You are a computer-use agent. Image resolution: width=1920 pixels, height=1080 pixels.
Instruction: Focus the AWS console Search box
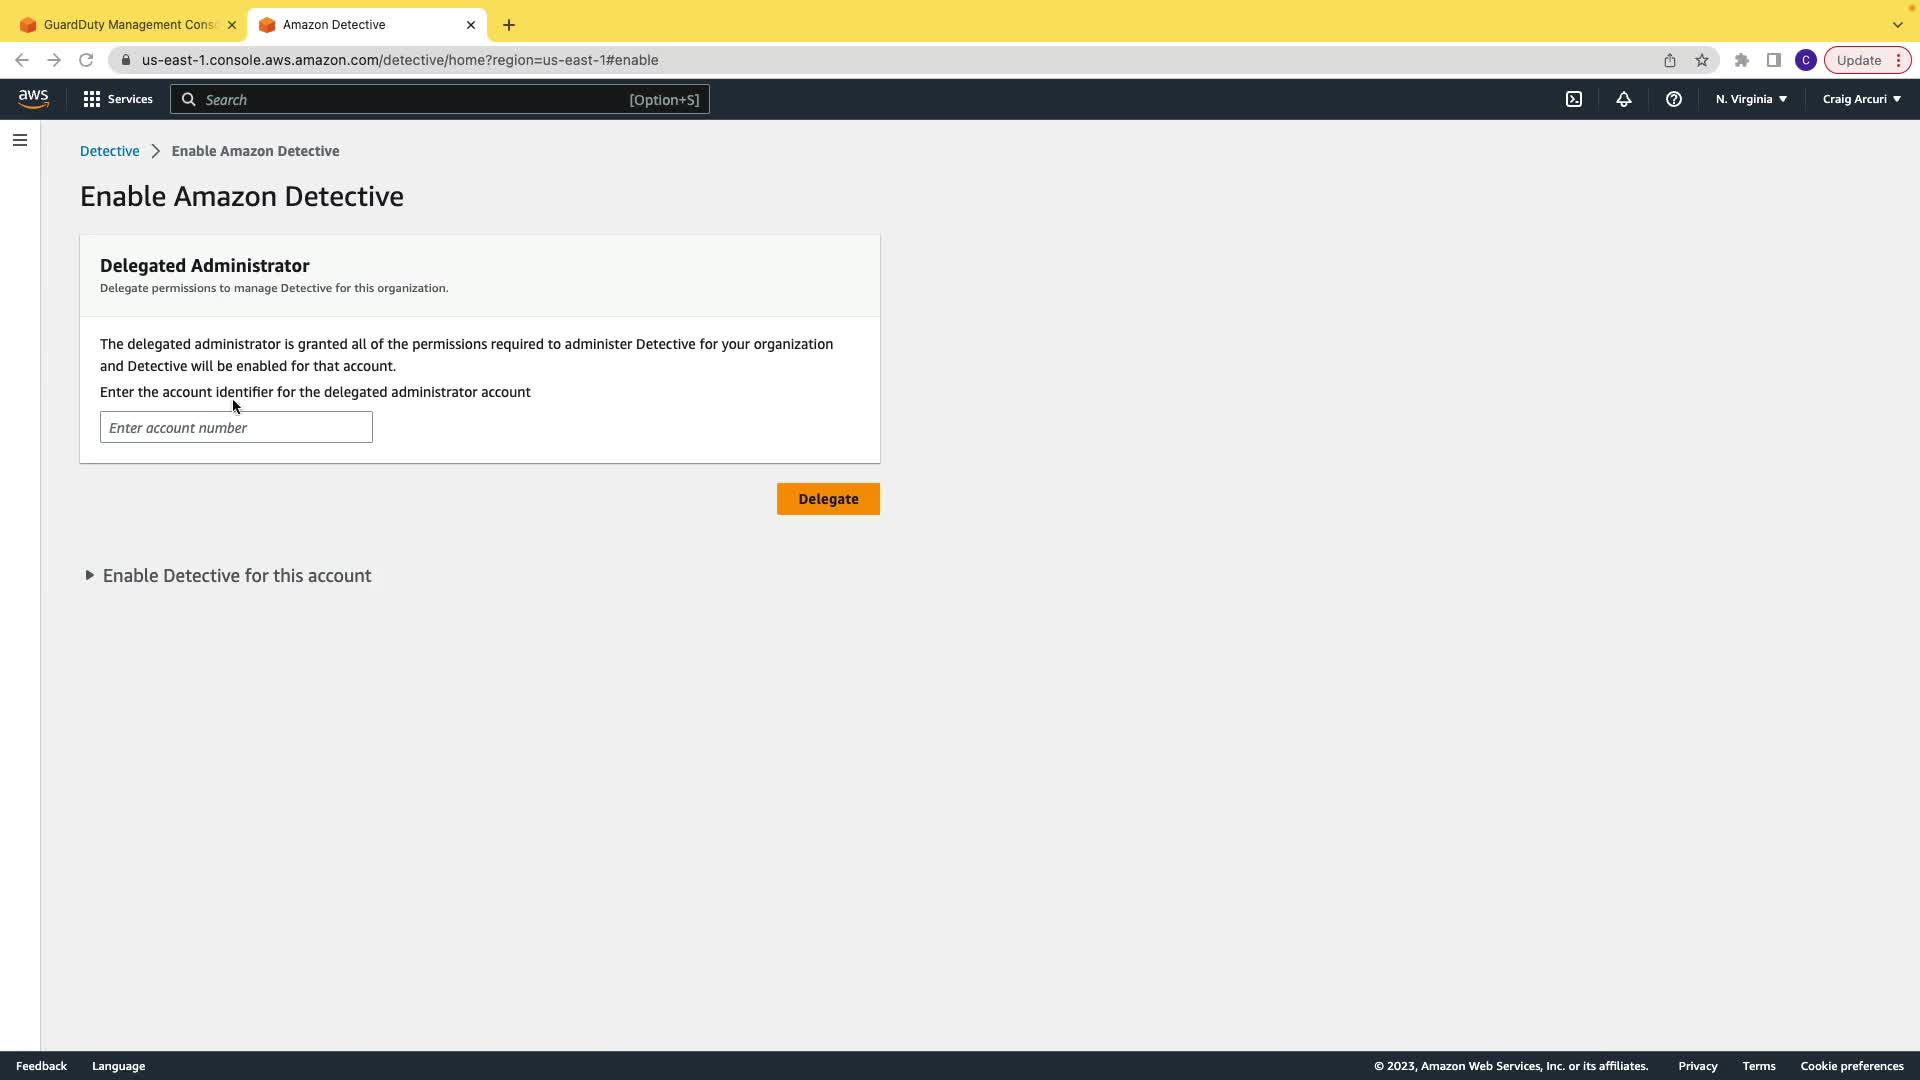[x=440, y=99]
